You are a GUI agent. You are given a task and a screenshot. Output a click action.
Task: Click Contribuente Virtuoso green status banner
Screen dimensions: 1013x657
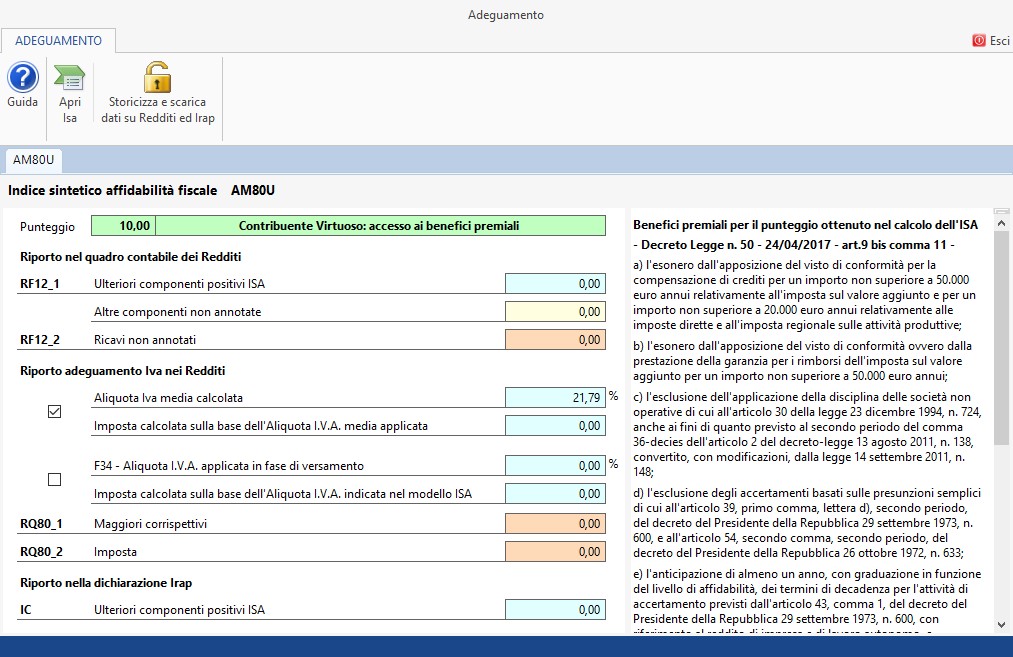click(x=381, y=225)
